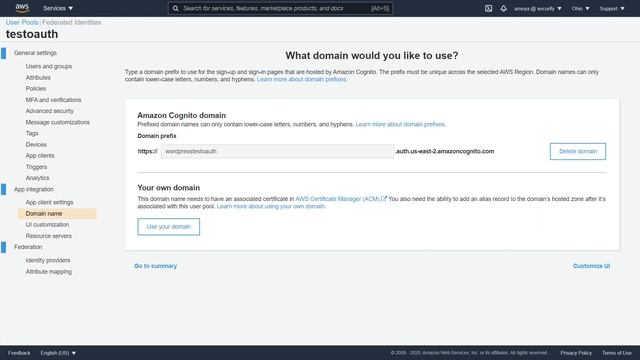The height and width of the screenshot is (360, 640).
Task: Expand the Services dropdown
Action: (58, 8)
